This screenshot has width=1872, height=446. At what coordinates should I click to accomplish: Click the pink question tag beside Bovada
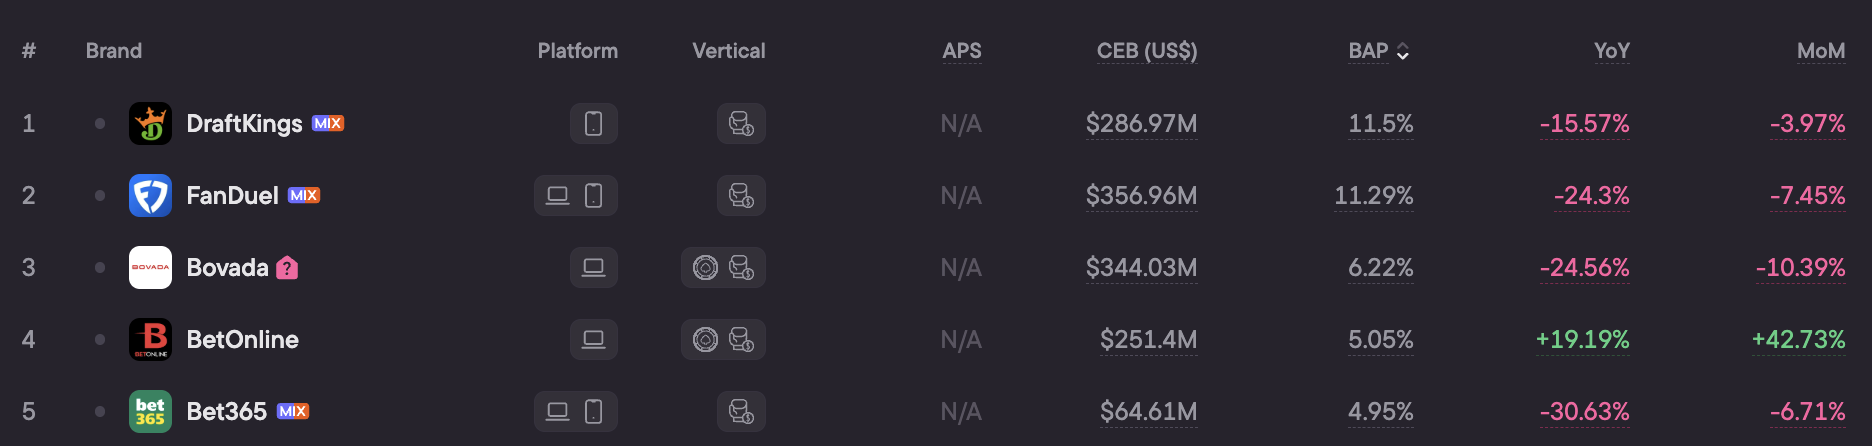287,268
